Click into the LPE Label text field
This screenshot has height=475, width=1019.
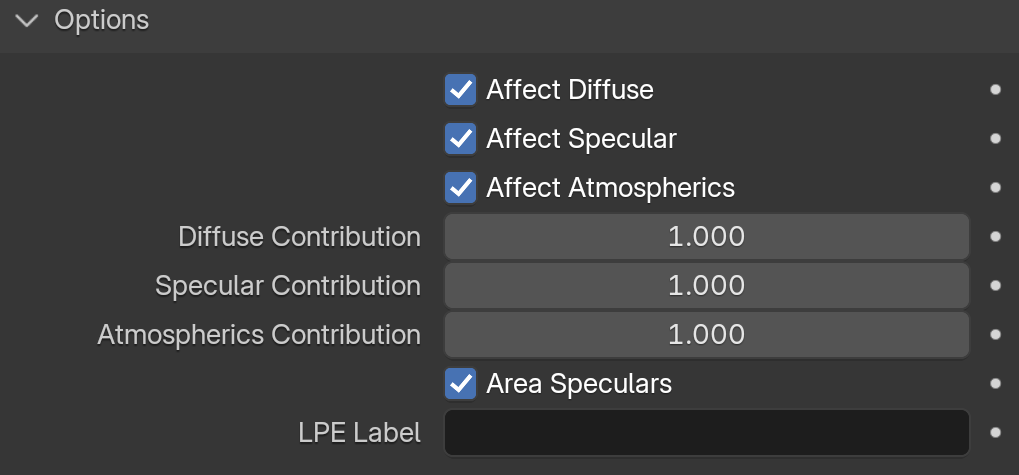pos(706,433)
